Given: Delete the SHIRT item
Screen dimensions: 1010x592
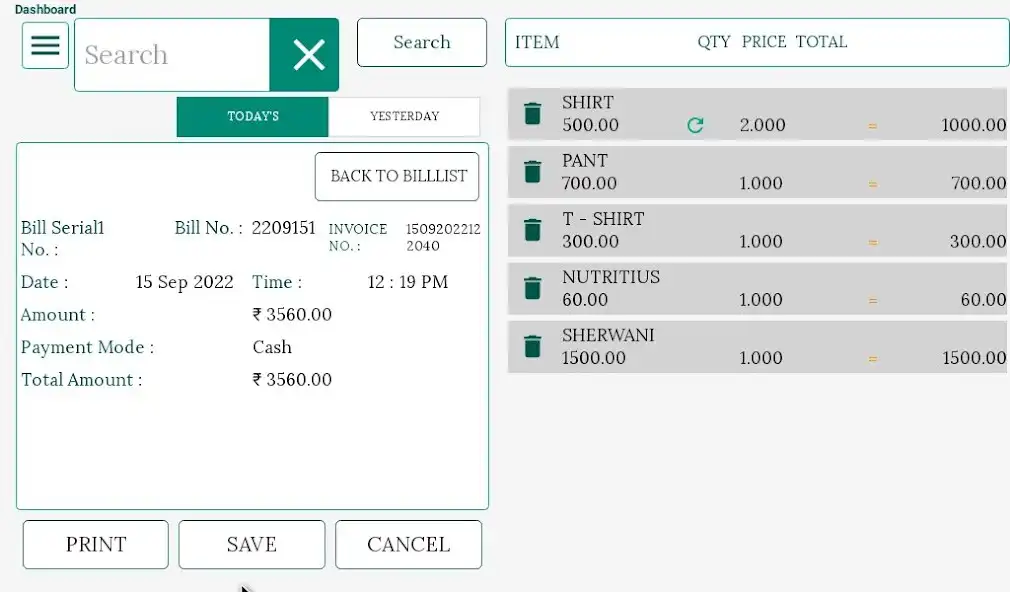Looking at the screenshot, I should (x=533, y=114).
